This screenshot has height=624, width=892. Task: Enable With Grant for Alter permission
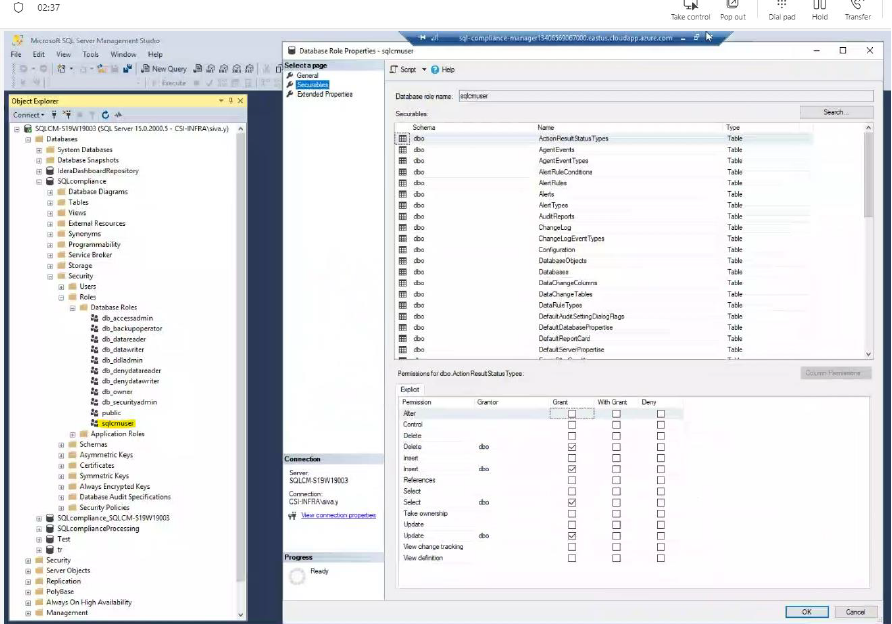616,414
